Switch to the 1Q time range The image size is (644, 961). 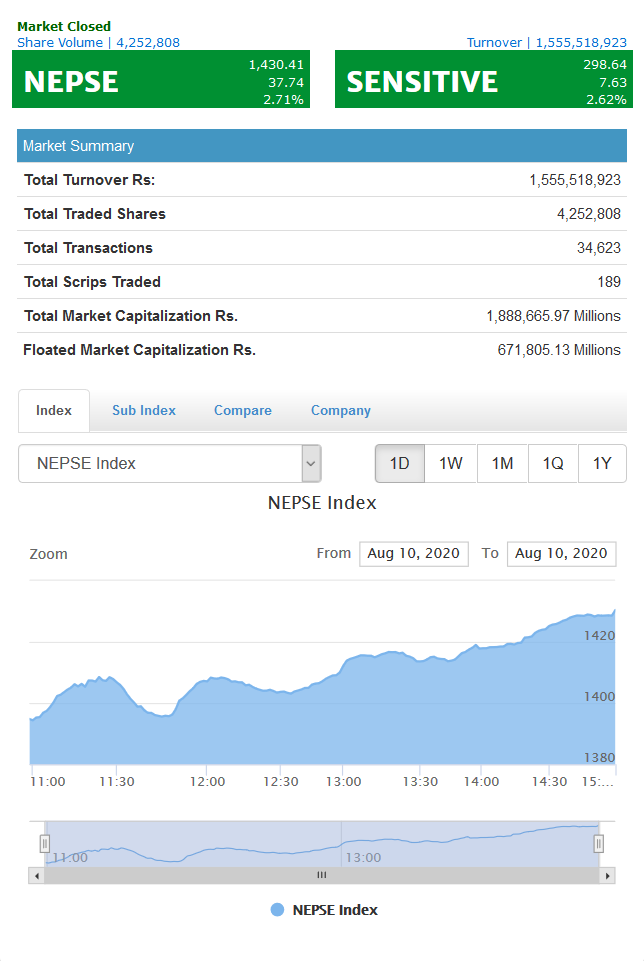coord(553,463)
